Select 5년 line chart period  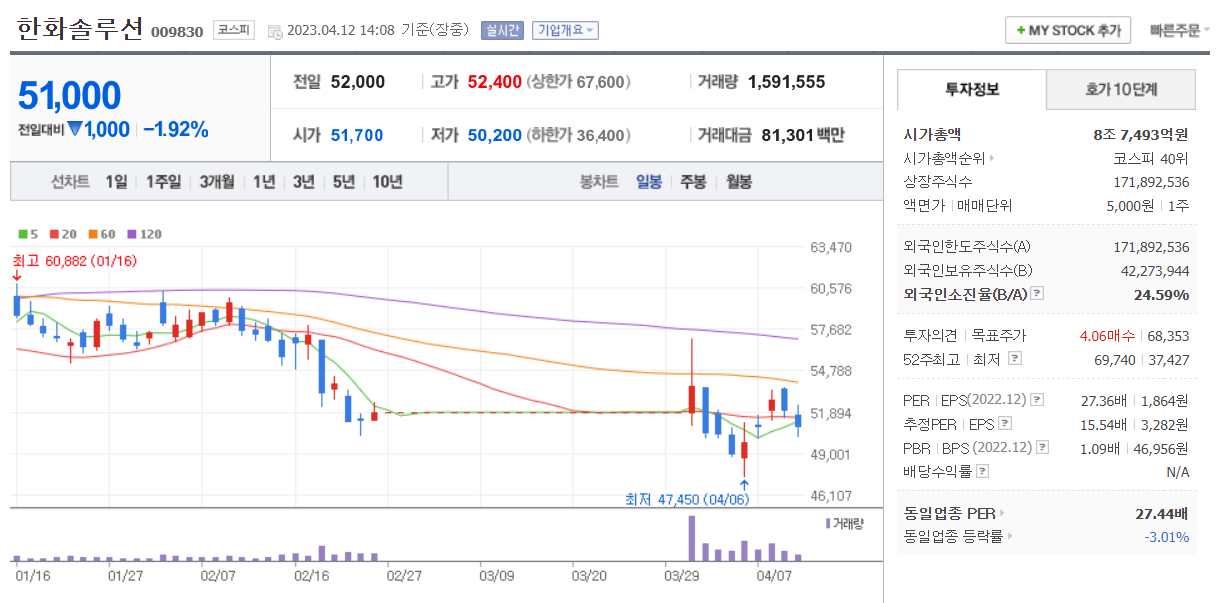(x=344, y=181)
